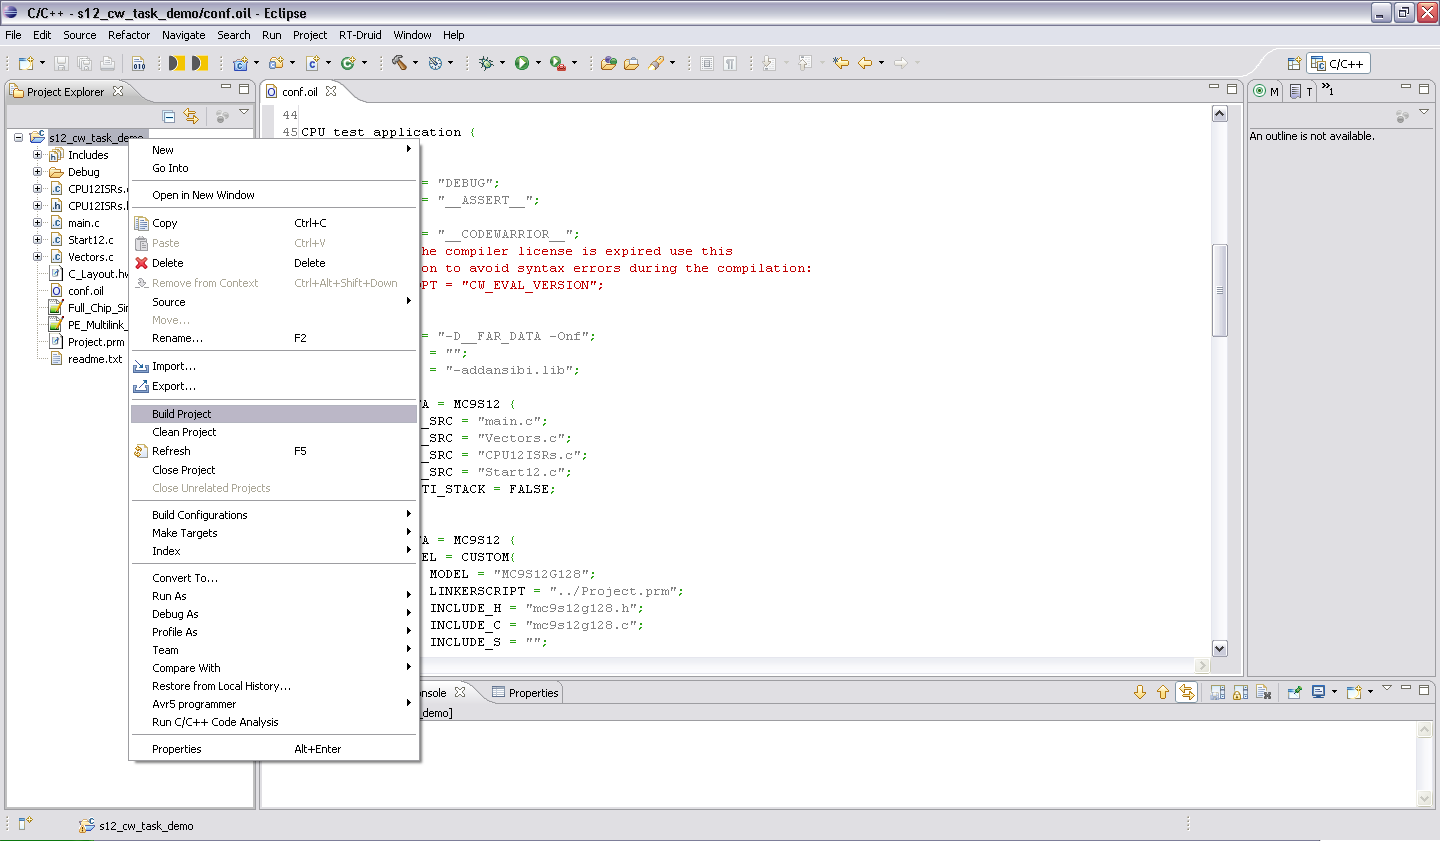Open the Avr5 programmer submenu
1440x841 pixels.
coord(274,704)
